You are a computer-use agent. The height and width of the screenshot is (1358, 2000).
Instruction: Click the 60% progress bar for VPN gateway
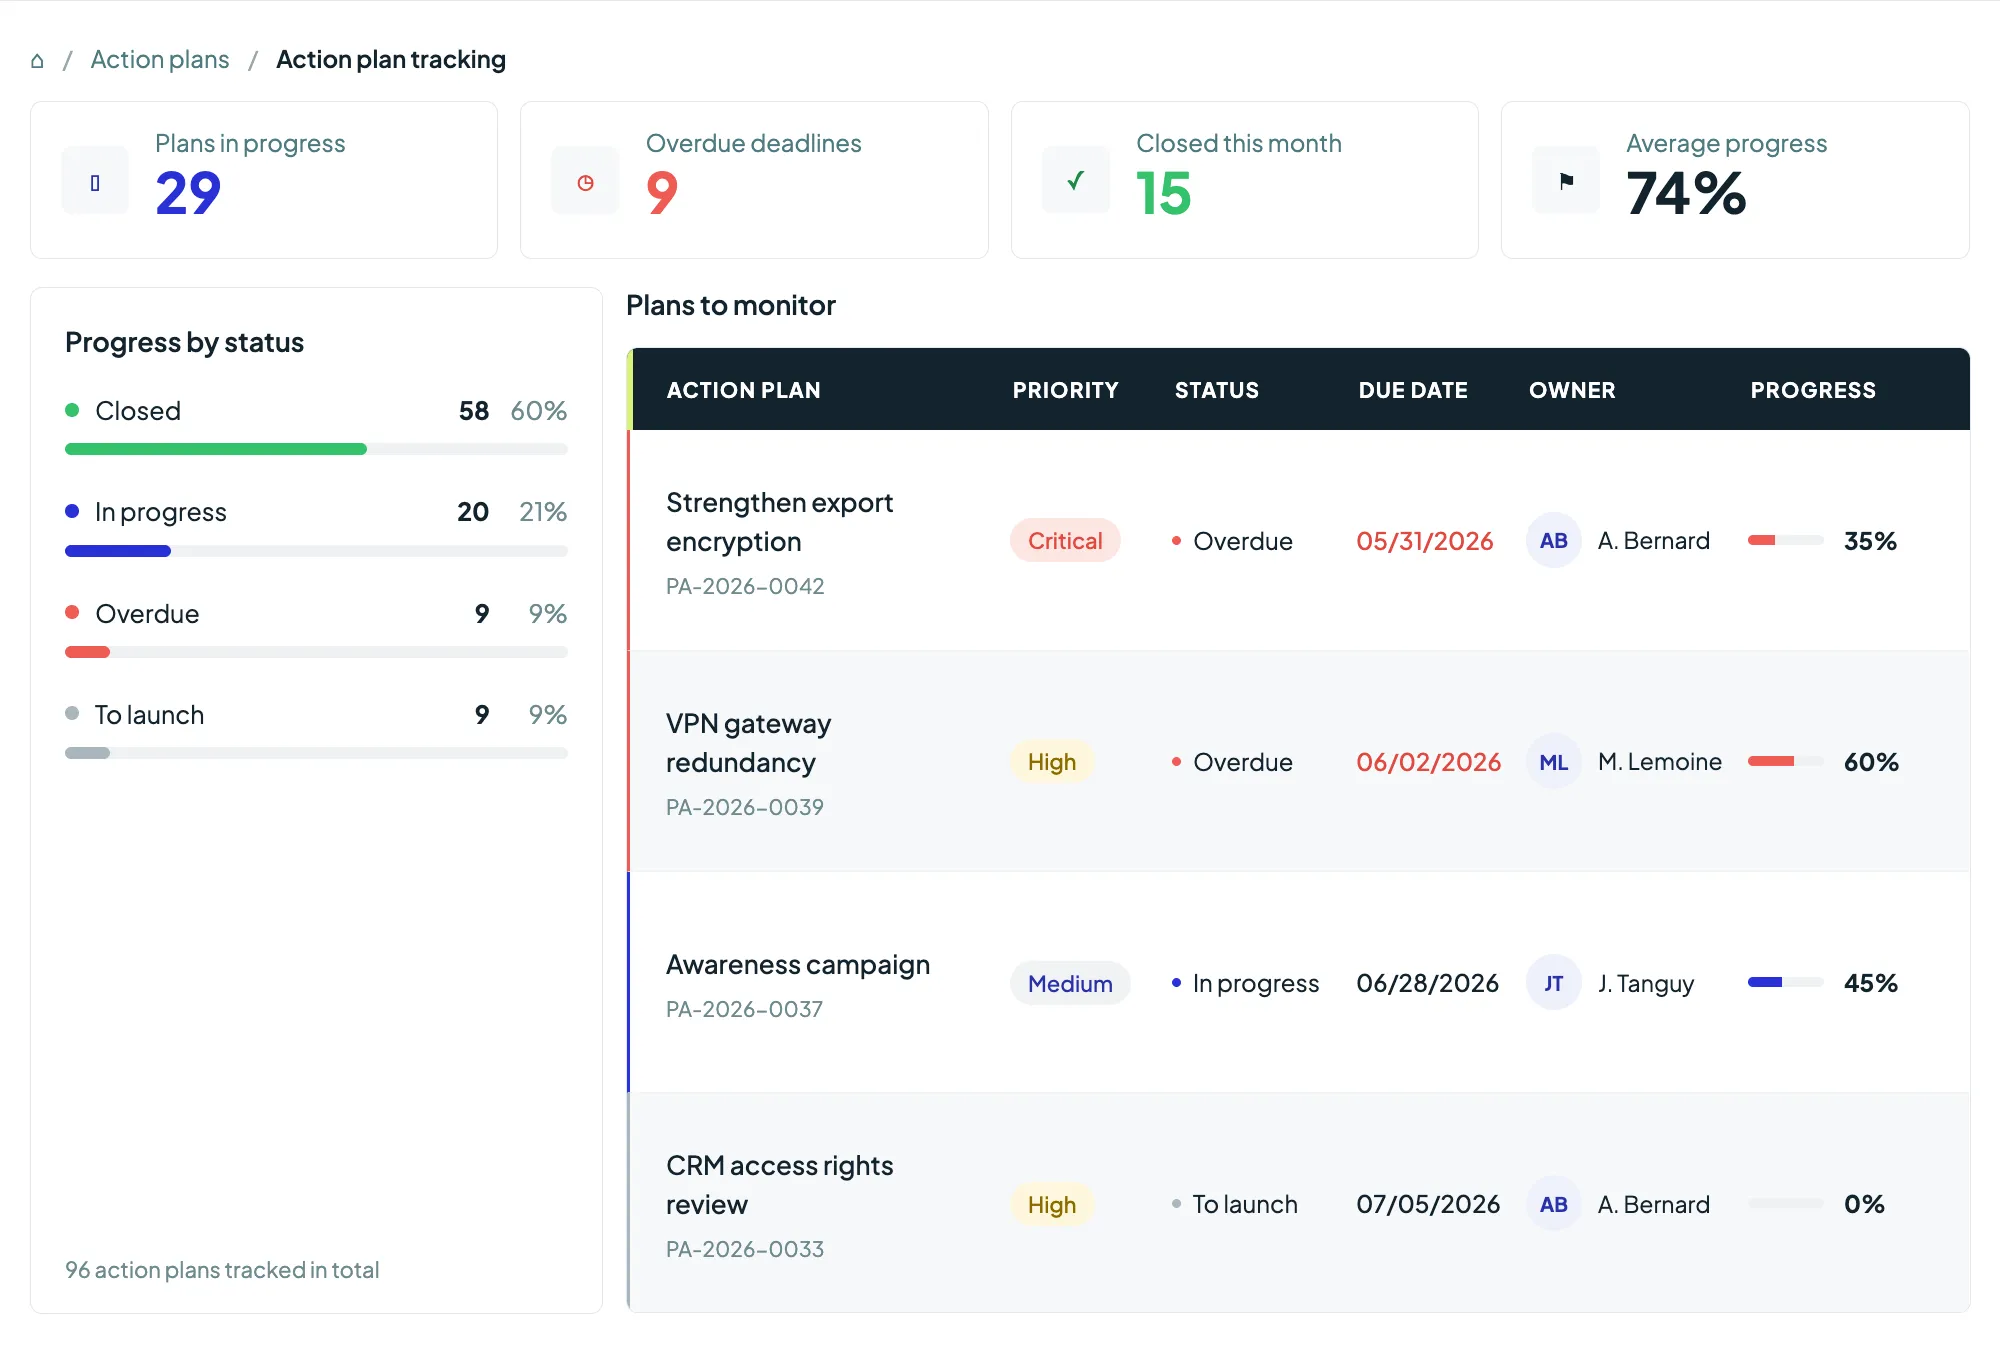point(1785,761)
